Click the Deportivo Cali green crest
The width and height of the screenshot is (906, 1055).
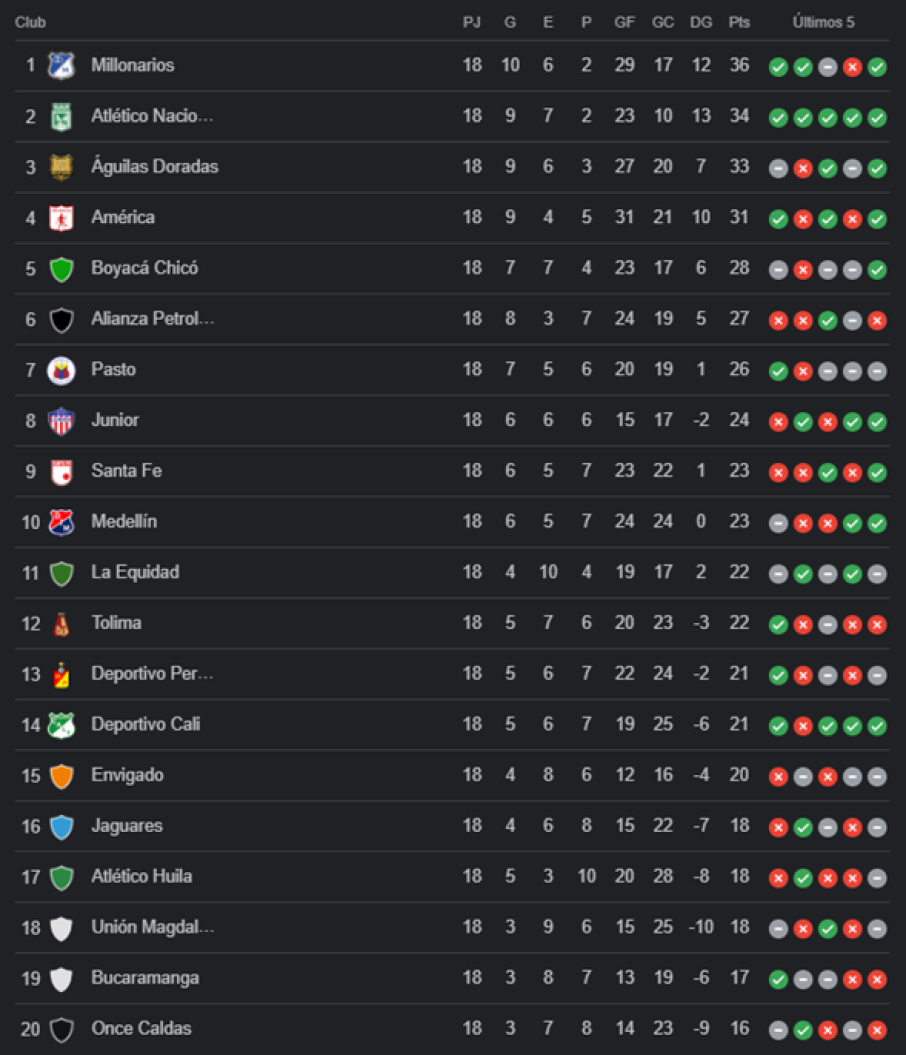coord(62,725)
